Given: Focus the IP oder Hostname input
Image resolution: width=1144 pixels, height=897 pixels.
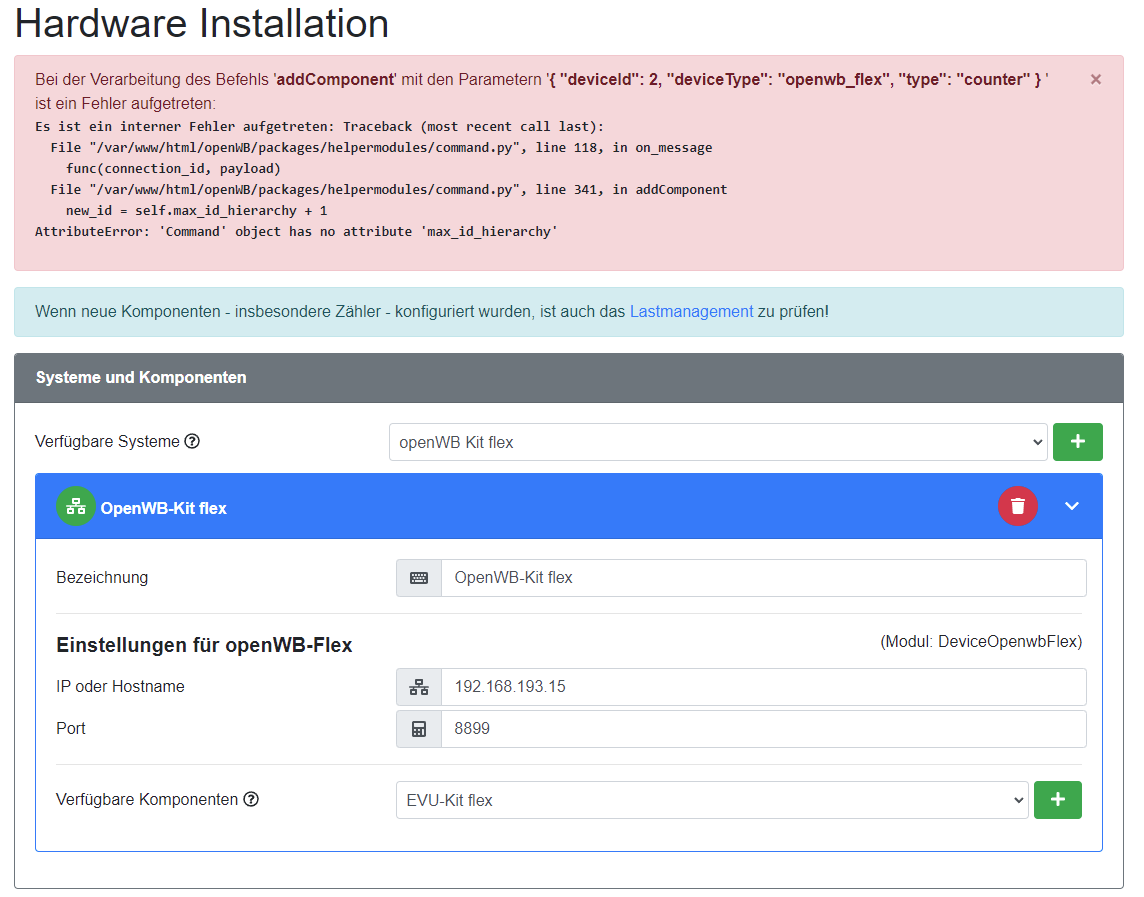Looking at the screenshot, I should (x=763, y=688).
